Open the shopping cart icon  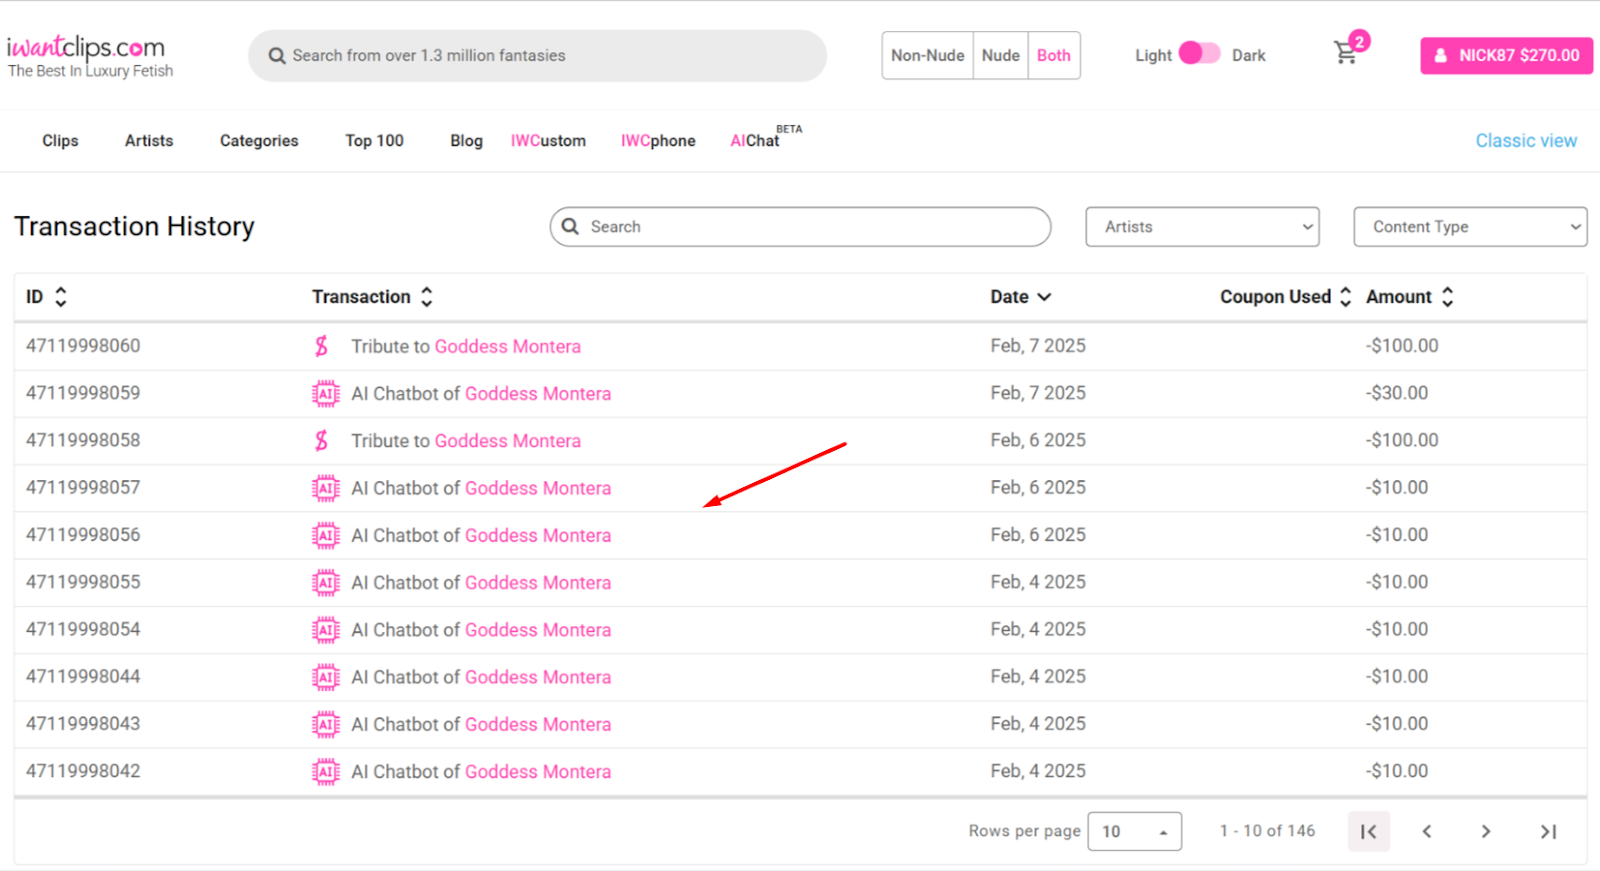[1345, 54]
